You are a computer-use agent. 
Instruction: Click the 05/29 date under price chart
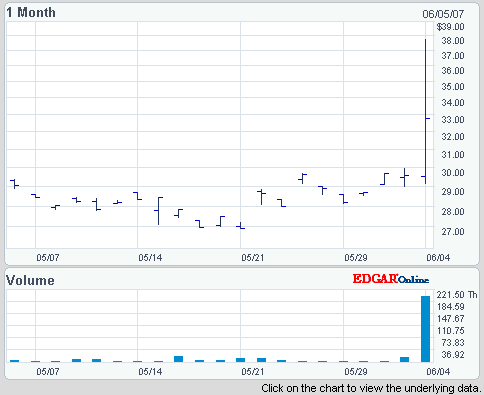coord(356,258)
